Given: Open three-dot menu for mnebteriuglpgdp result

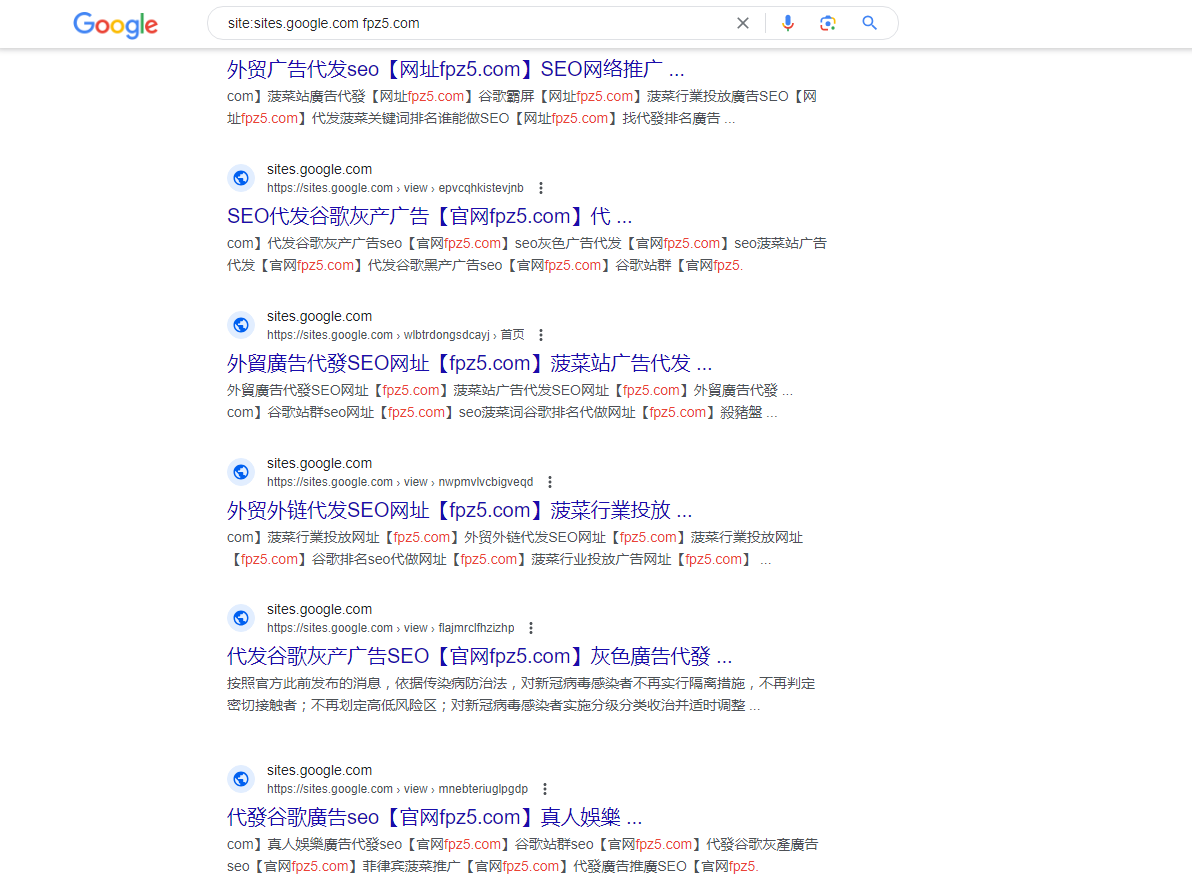Looking at the screenshot, I should click(544, 789).
